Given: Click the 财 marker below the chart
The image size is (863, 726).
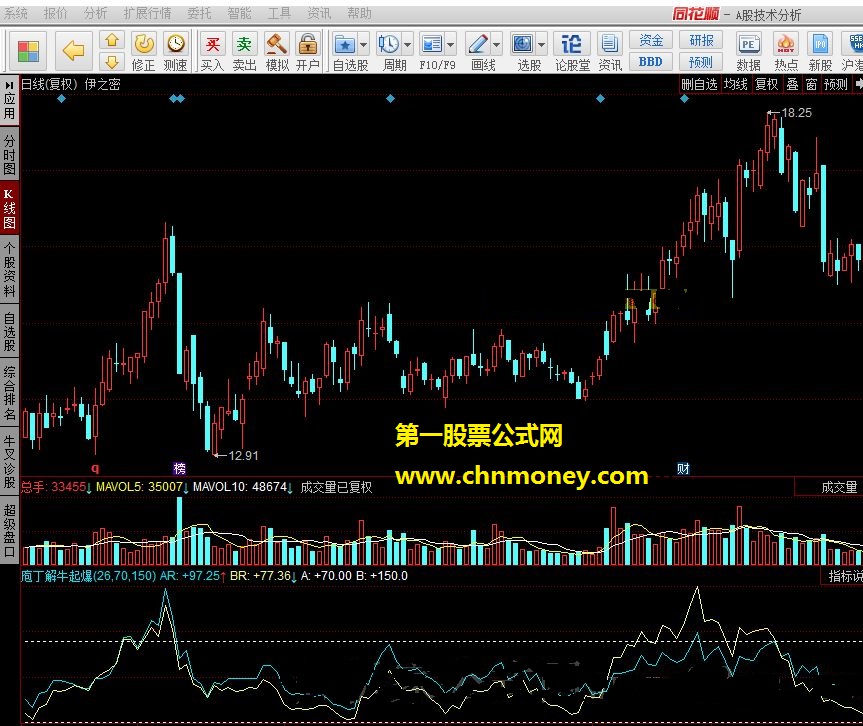Looking at the screenshot, I should pyautogui.click(x=683, y=468).
